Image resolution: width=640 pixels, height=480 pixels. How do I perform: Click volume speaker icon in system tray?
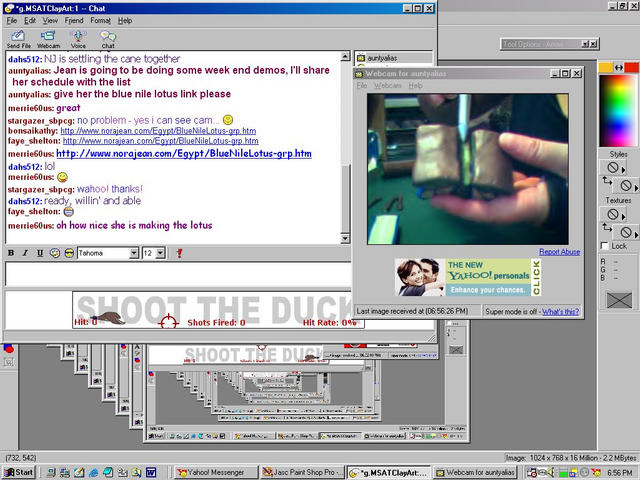(551, 473)
